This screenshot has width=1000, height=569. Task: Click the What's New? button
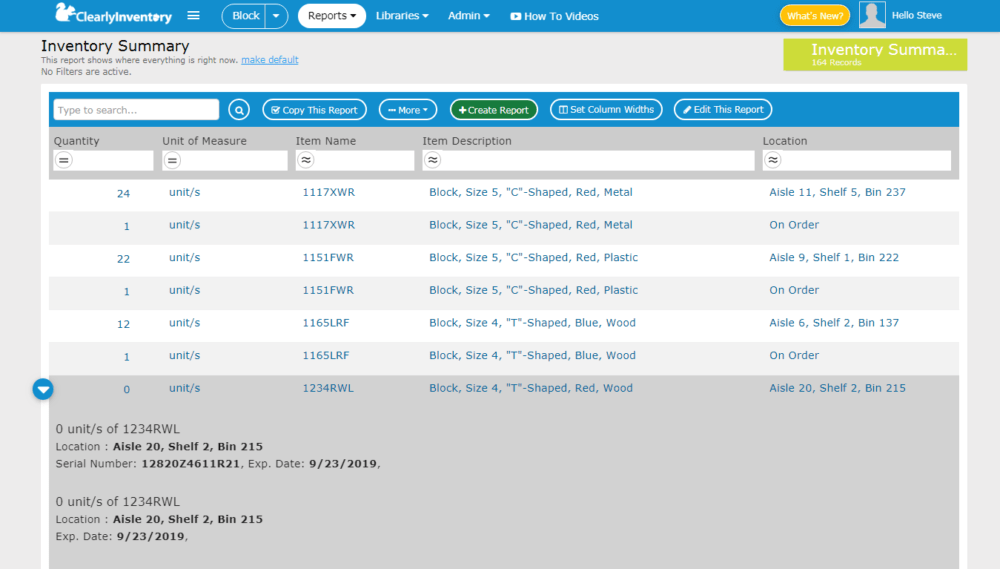pos(814,16)
